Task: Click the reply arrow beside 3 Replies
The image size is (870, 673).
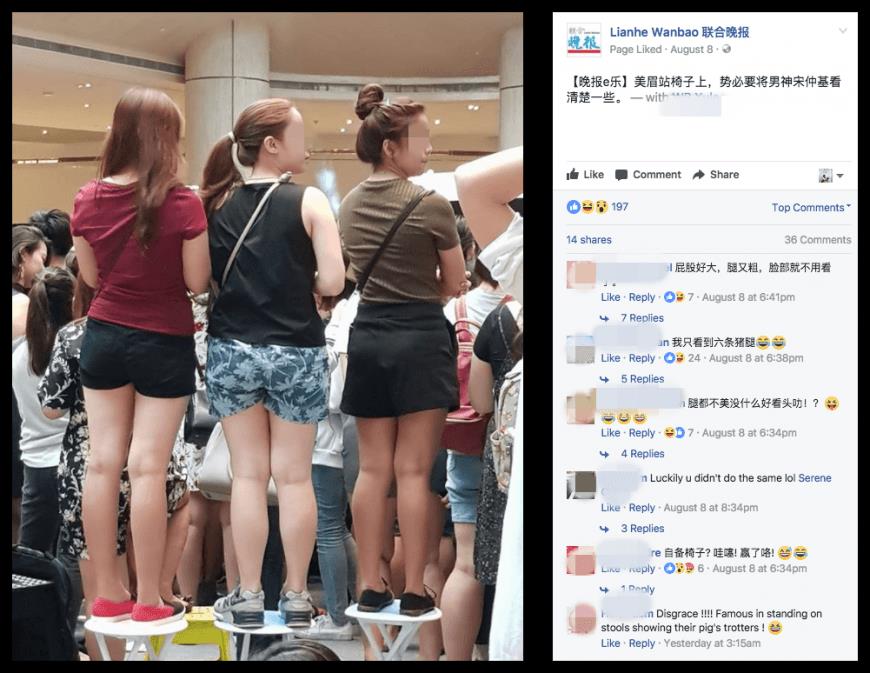Action: tap(604, 529)
